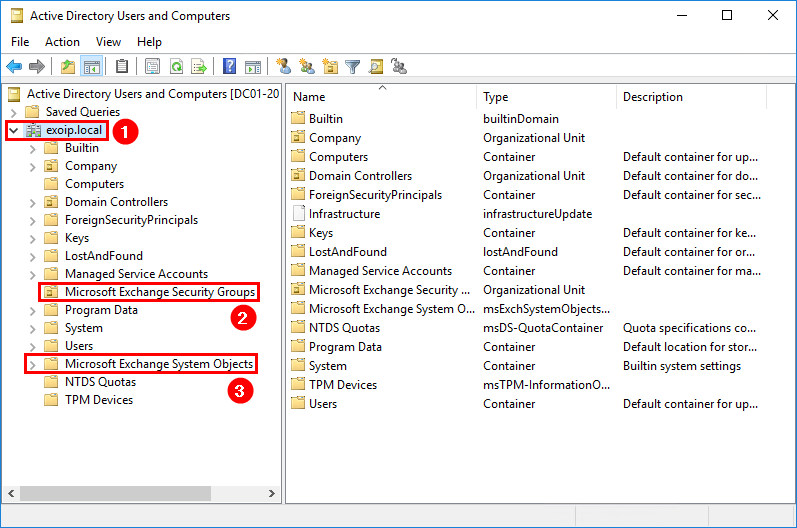Select NTDS Quotas in the console tree

point(100,382)
